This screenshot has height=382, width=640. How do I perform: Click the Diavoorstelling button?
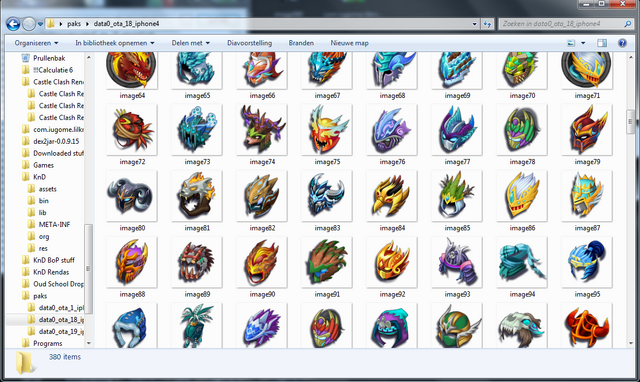click(x=249, y=43)
